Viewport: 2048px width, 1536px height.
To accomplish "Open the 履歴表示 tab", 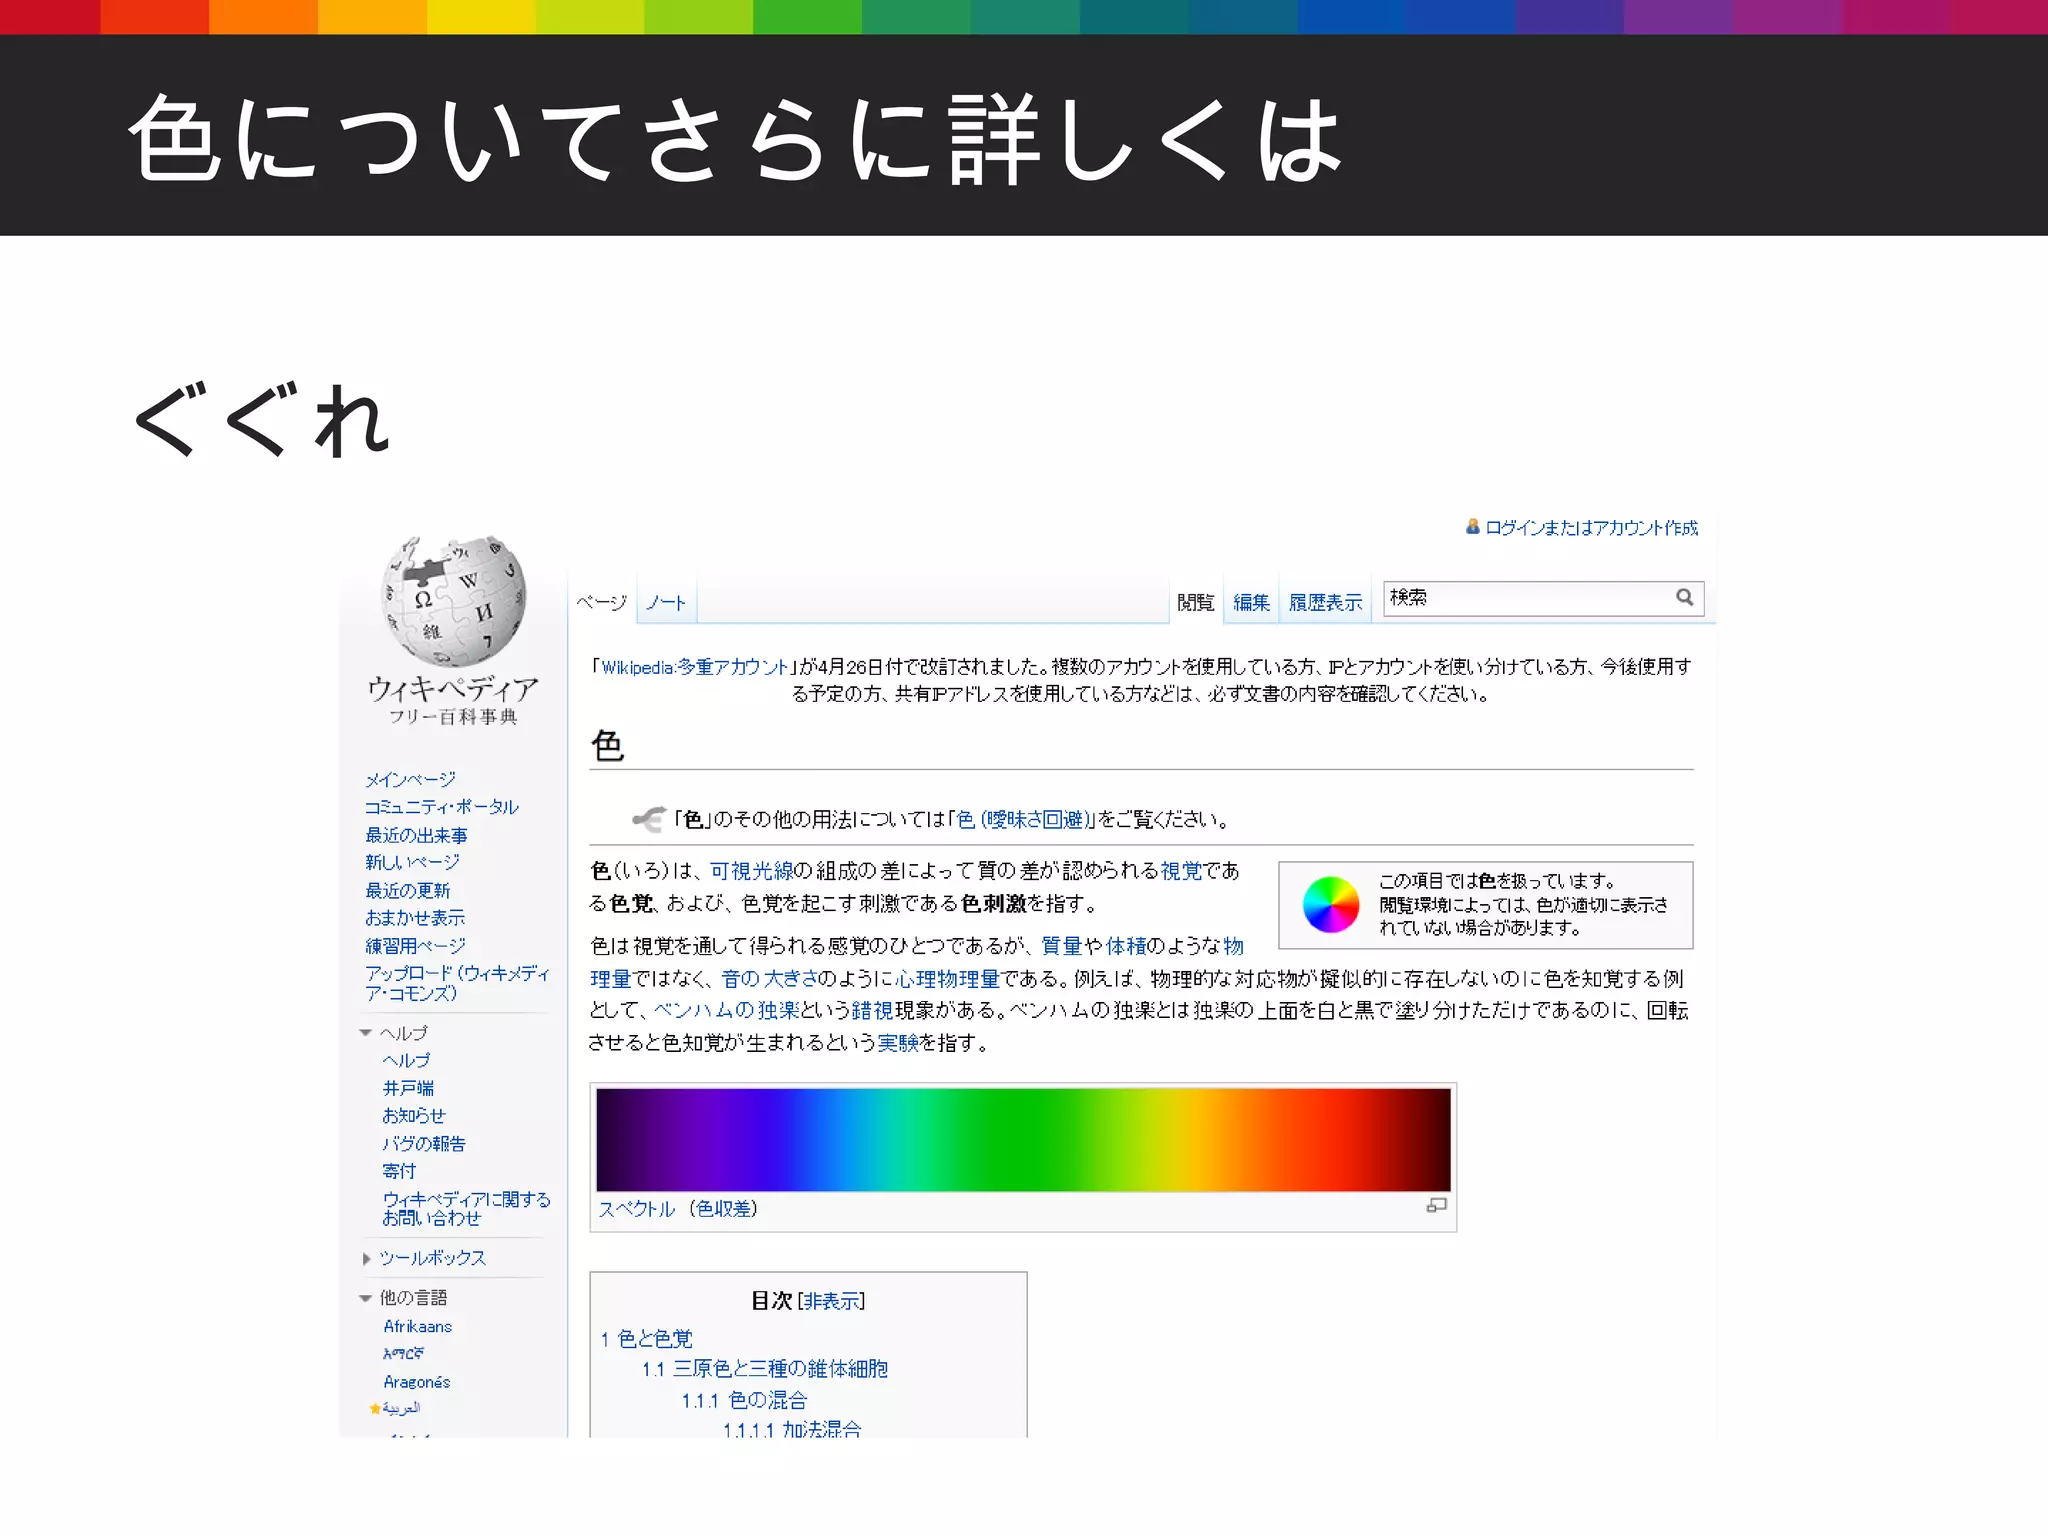I will pyautogui.click(x=1325, y=602).
